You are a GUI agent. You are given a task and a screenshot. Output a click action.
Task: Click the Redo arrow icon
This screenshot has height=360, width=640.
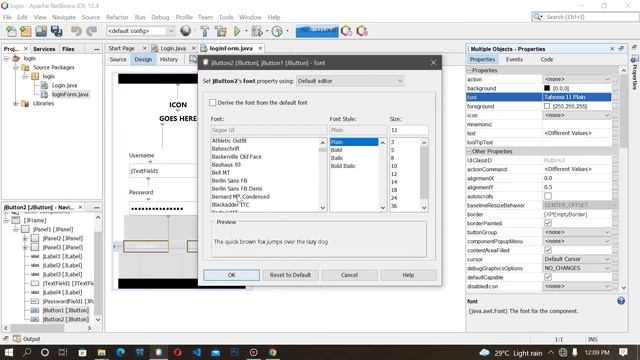tap(91, 31)
